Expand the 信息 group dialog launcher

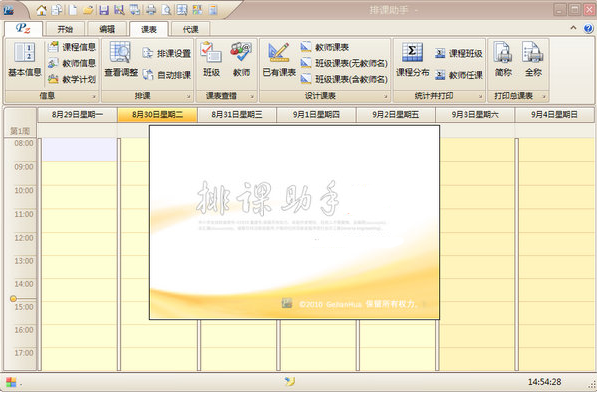point(94,96)
